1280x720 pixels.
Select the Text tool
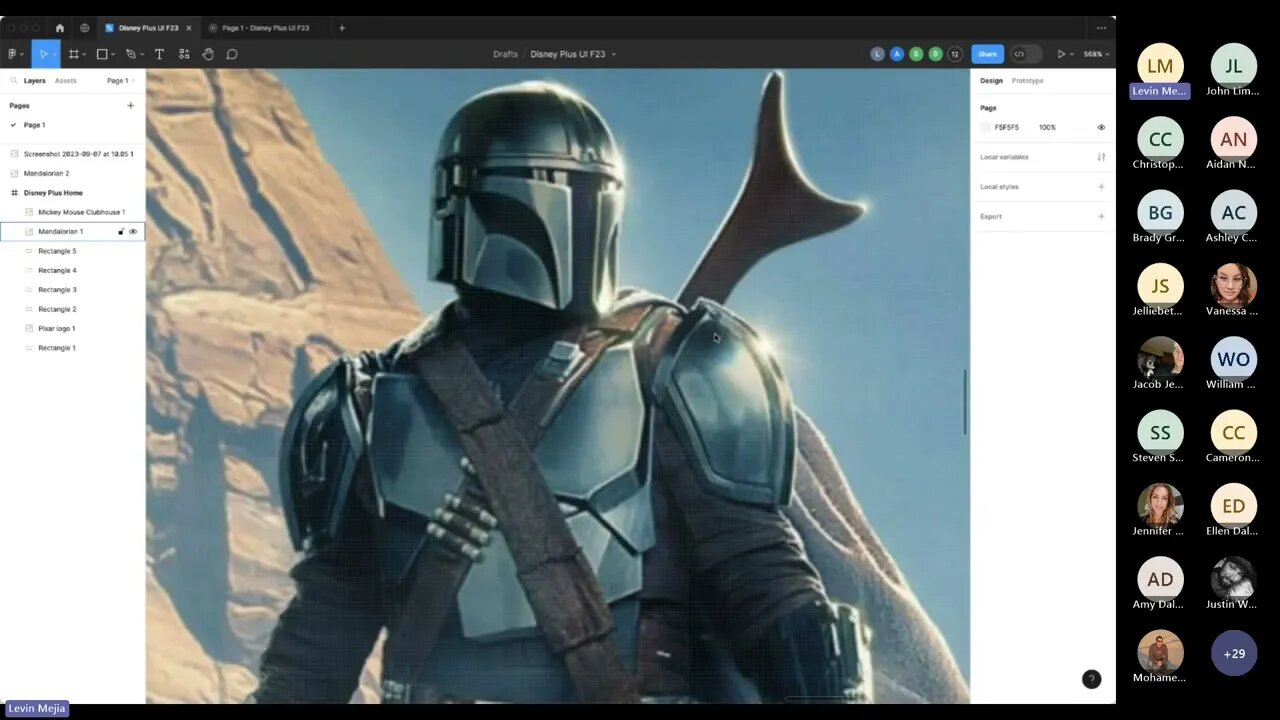159,54
